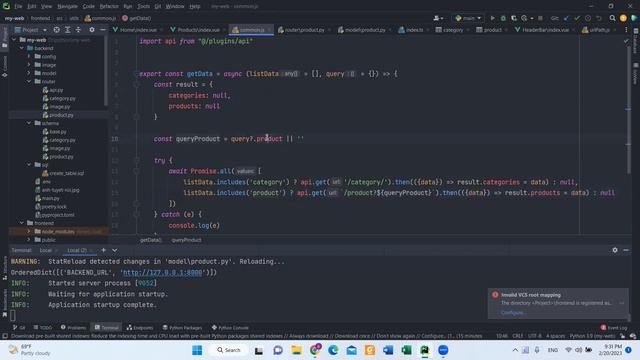Open create_table.sql file in tree

pyautogui.click(x=63, y=173)
